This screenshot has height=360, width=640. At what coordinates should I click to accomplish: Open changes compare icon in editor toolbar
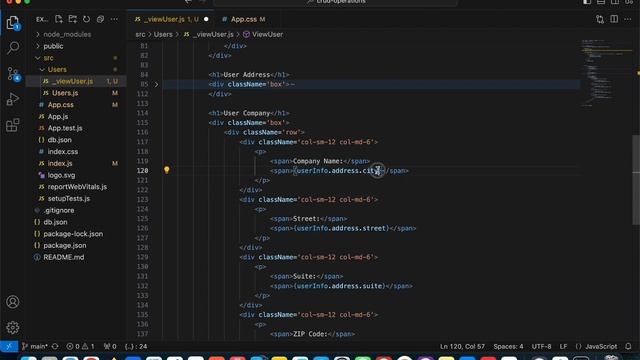tap(600, 19)
